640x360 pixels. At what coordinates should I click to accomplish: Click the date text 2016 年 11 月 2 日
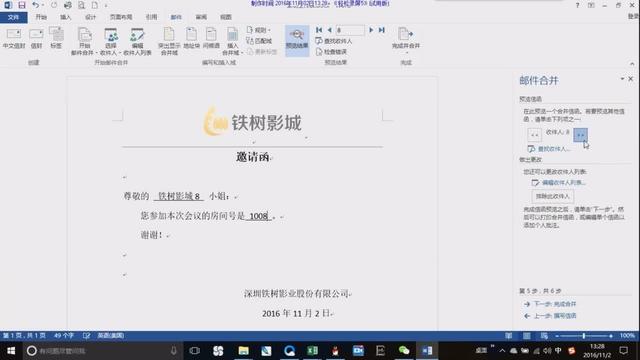click(x=296, y=313)
